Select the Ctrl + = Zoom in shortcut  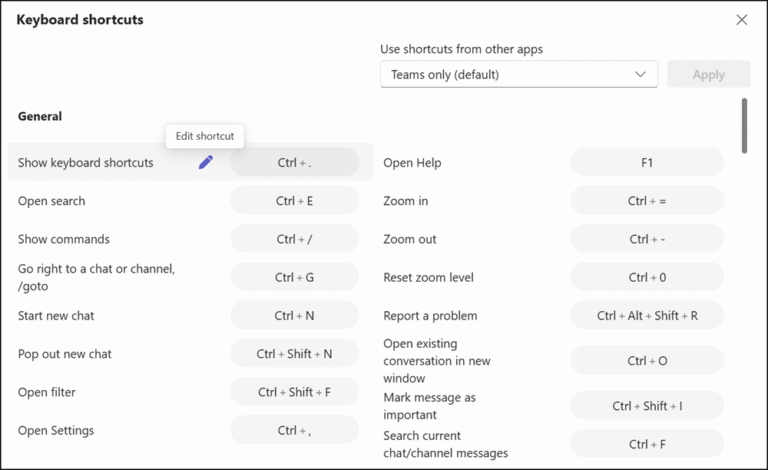tap(647, 201)
